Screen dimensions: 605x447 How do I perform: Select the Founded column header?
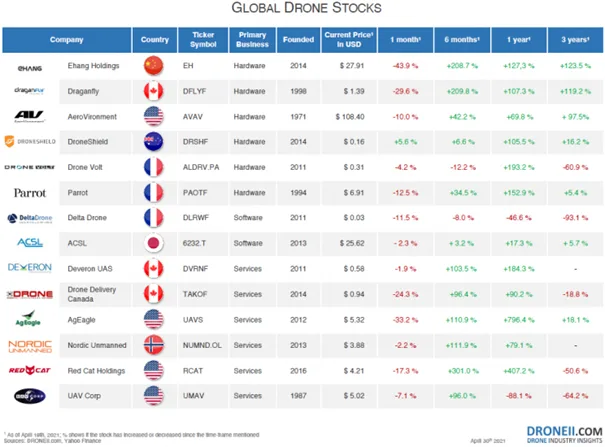point(296,39)
